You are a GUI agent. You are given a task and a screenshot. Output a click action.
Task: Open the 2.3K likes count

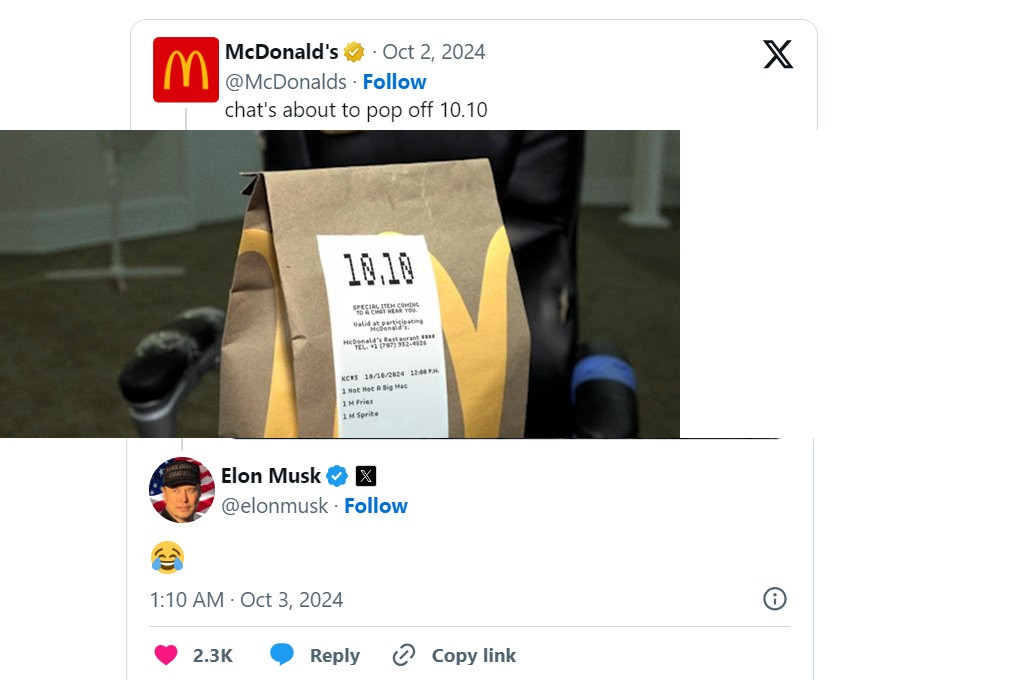(x=211, y=655)
